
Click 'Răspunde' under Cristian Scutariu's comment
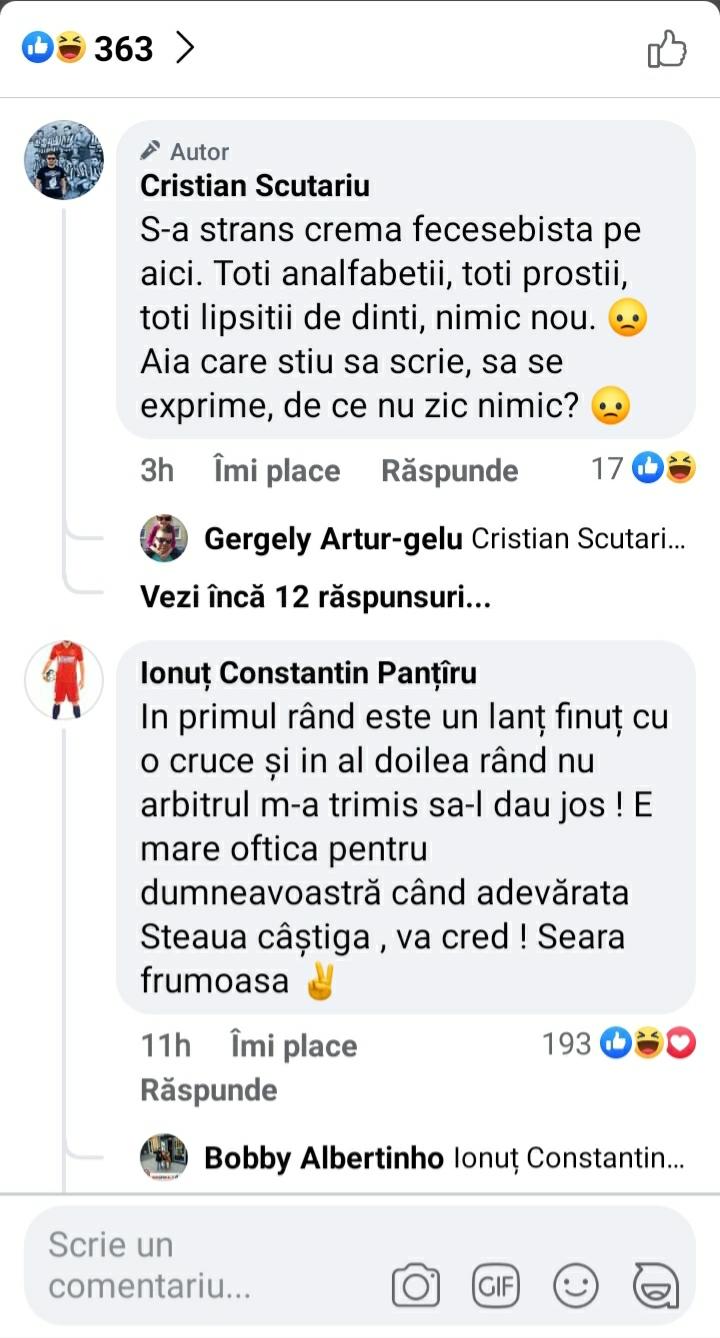pyautogui.click(x=450, y=471)
